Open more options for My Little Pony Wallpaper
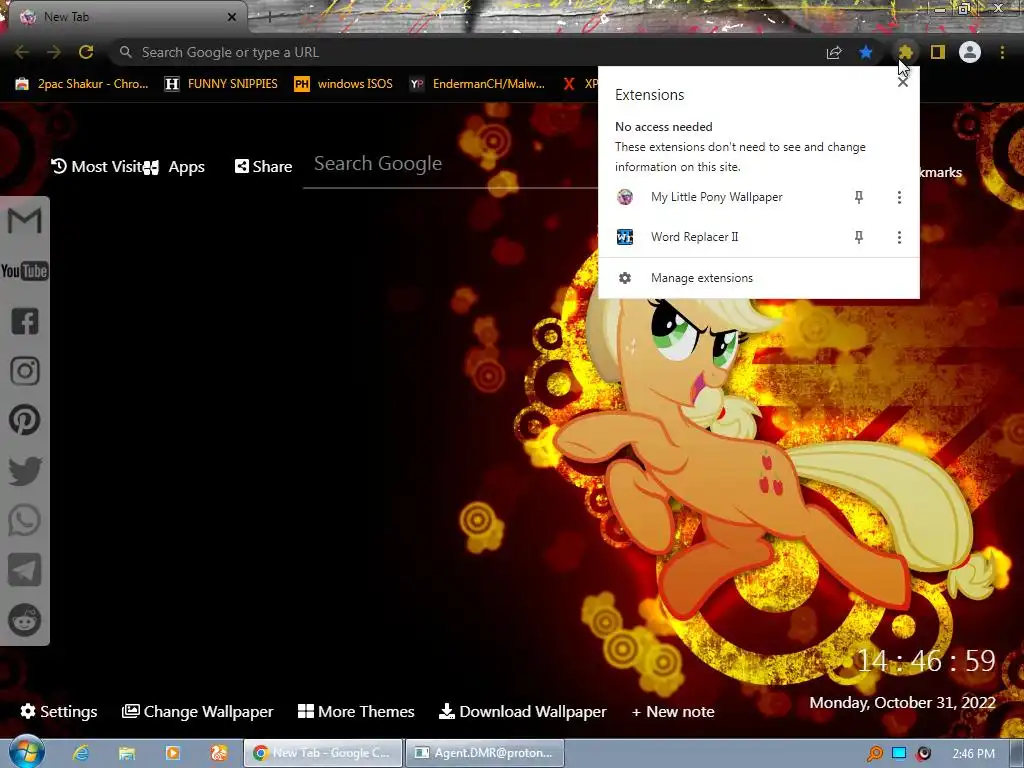 (x=899, y=197)
